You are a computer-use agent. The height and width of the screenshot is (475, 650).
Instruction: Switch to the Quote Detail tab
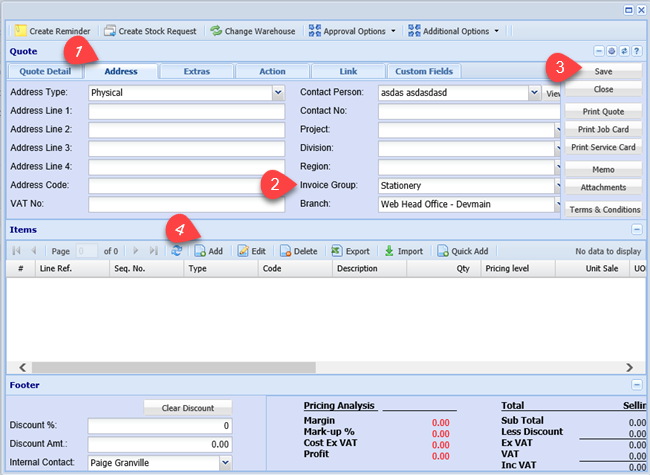point(45,71)
